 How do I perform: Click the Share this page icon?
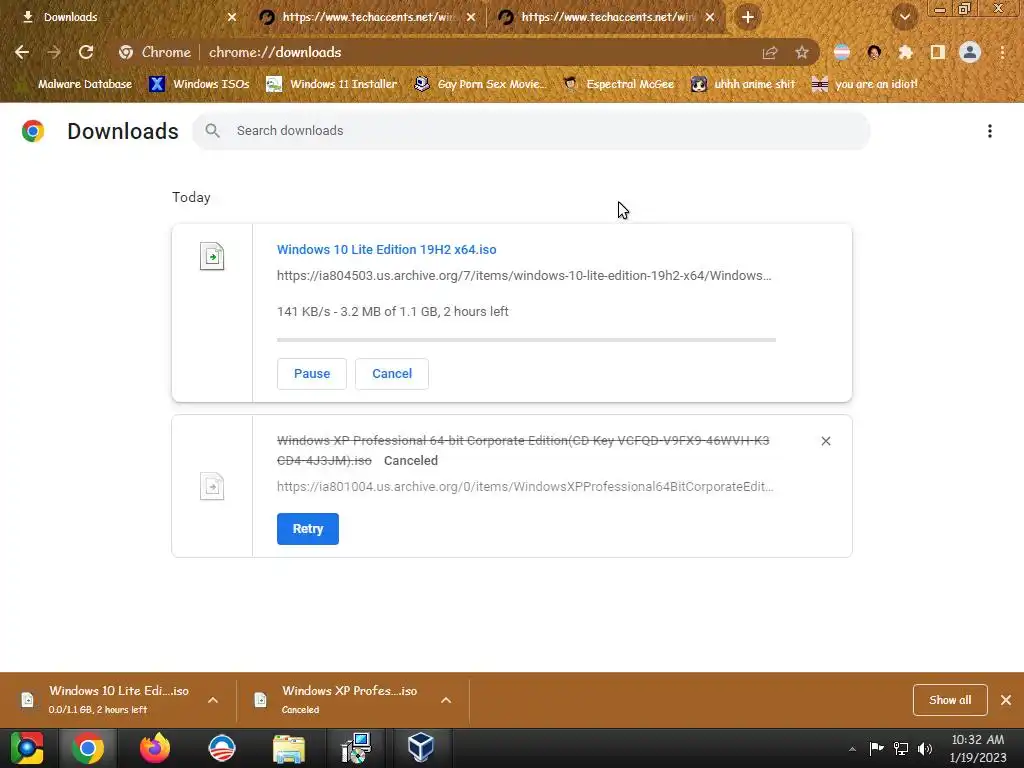(770, 52)
